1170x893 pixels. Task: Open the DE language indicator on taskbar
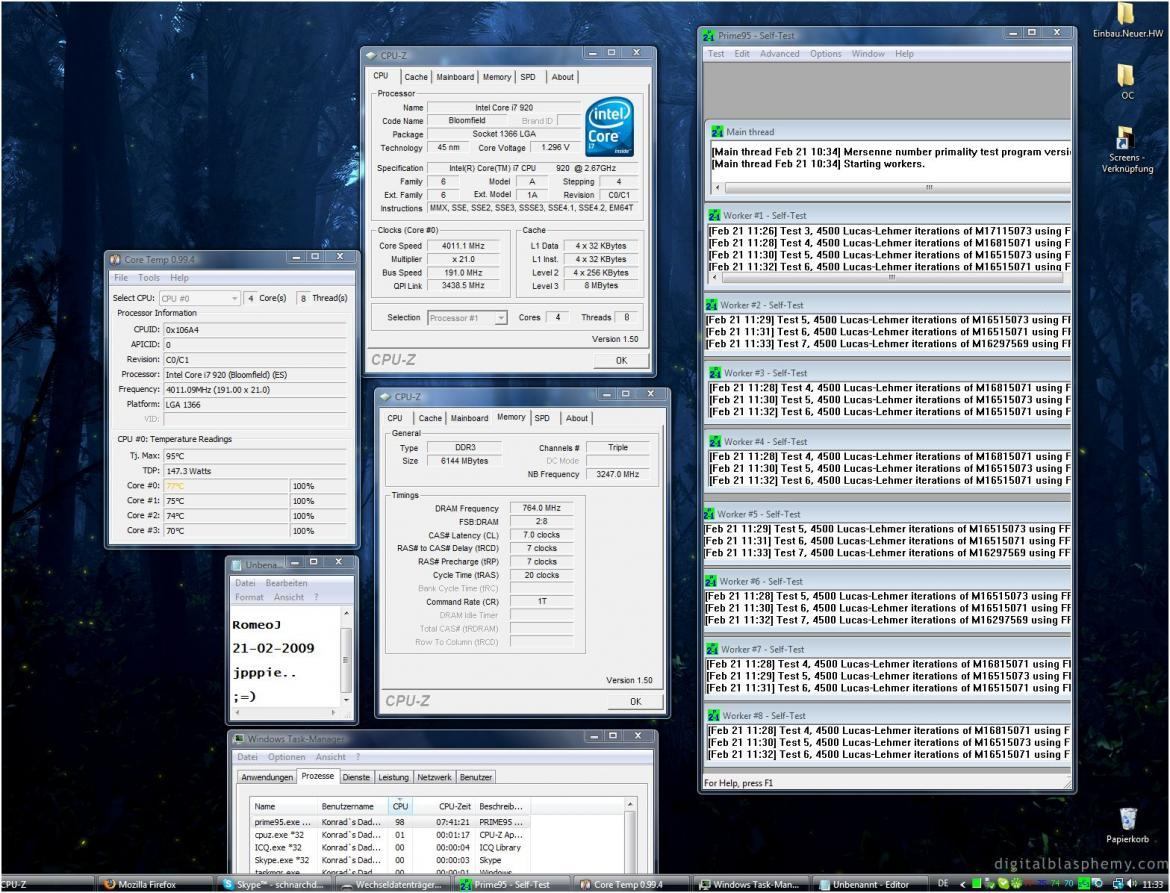[942, 884]
